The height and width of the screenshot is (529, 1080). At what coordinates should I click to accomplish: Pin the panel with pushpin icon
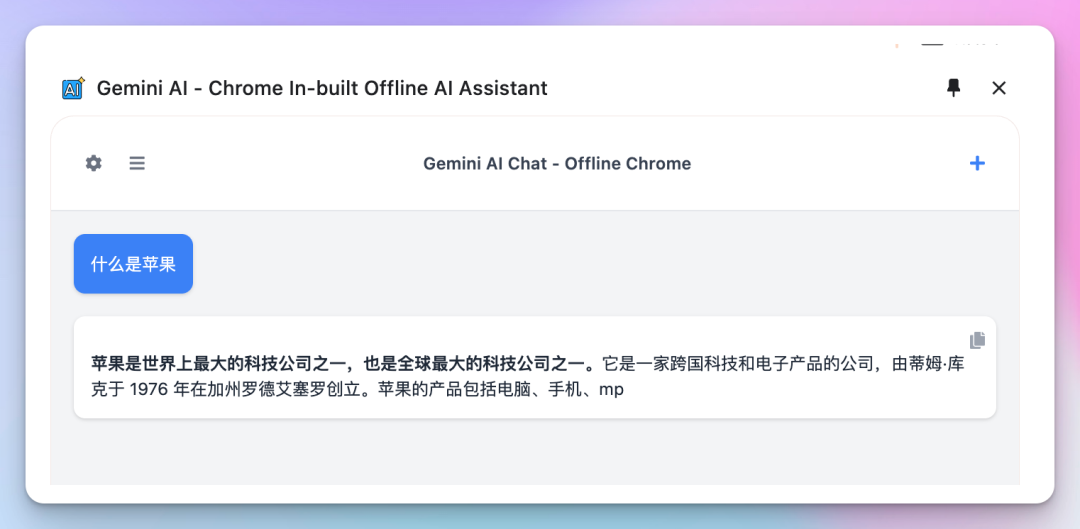tap(953, 87)
